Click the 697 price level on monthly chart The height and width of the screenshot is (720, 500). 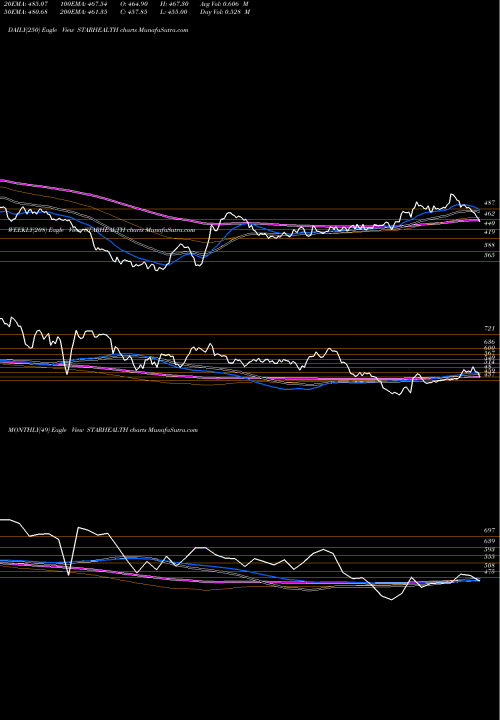tap(489, 530)
